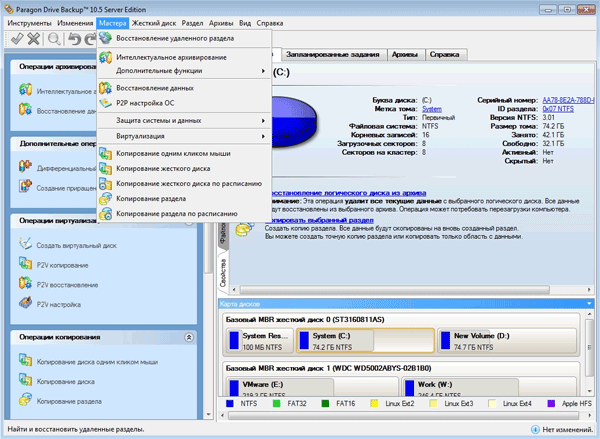Click the System volume label link
Image resolution: width=600 pixels, height=439 pixels.
[432, 109]
